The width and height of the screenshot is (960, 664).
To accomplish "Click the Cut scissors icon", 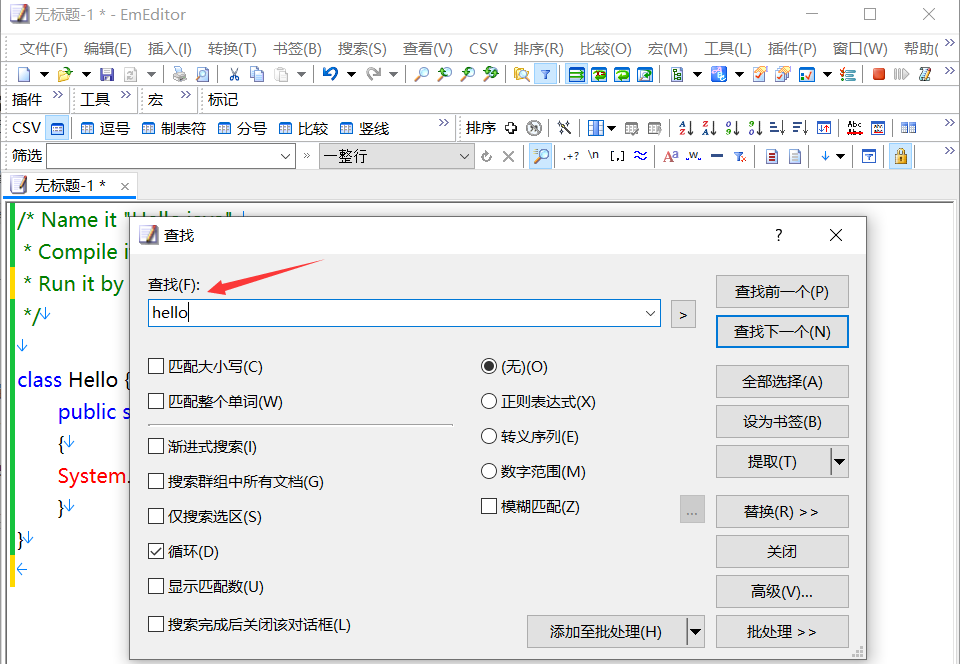I will coord(233,74).
